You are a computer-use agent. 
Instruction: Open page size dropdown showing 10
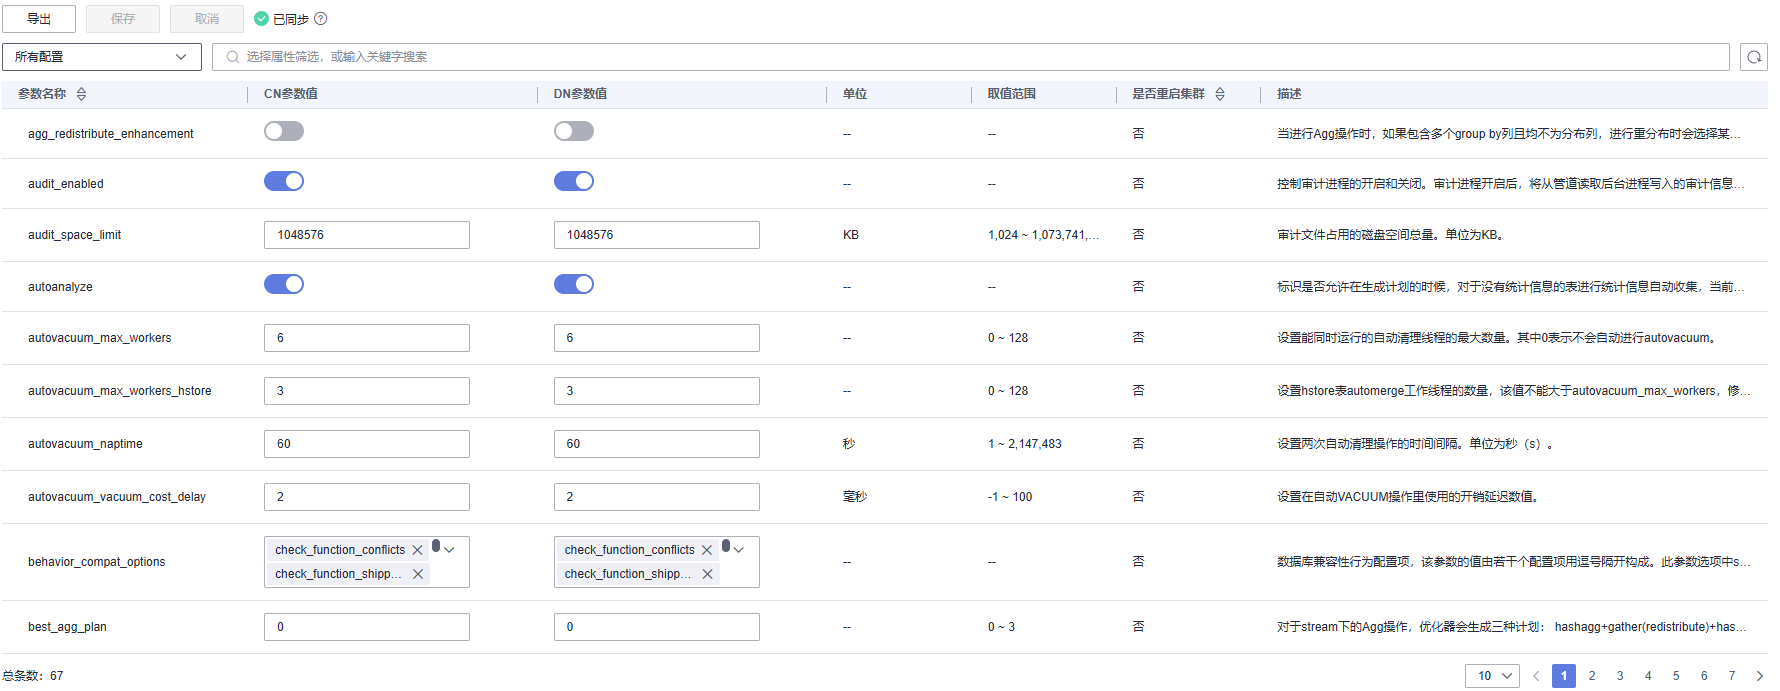point(1492,676)
